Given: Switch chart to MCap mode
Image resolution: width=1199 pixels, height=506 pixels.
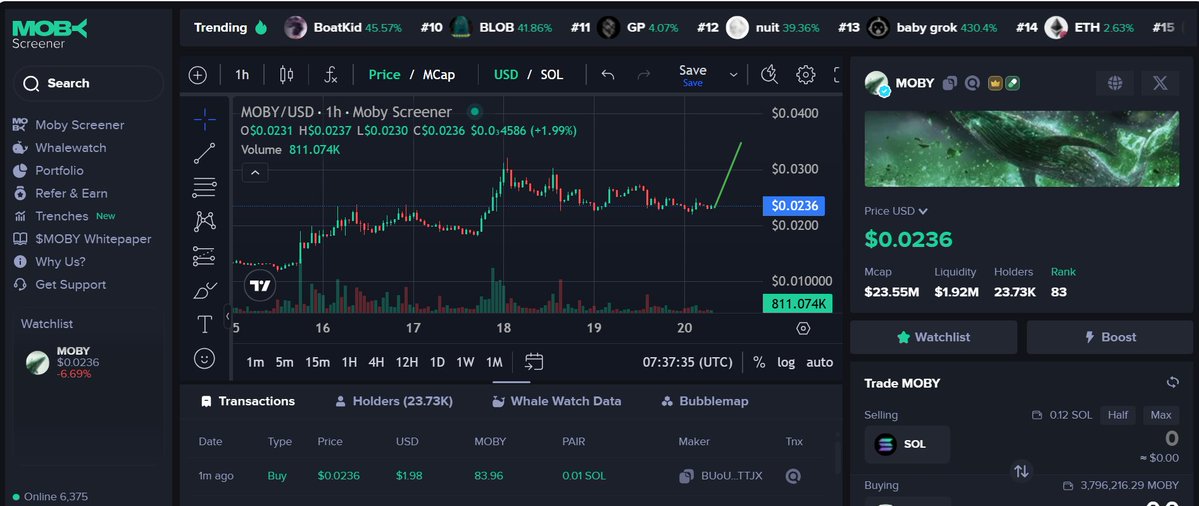Looking at the screenshot, I should tap(439, 75).
